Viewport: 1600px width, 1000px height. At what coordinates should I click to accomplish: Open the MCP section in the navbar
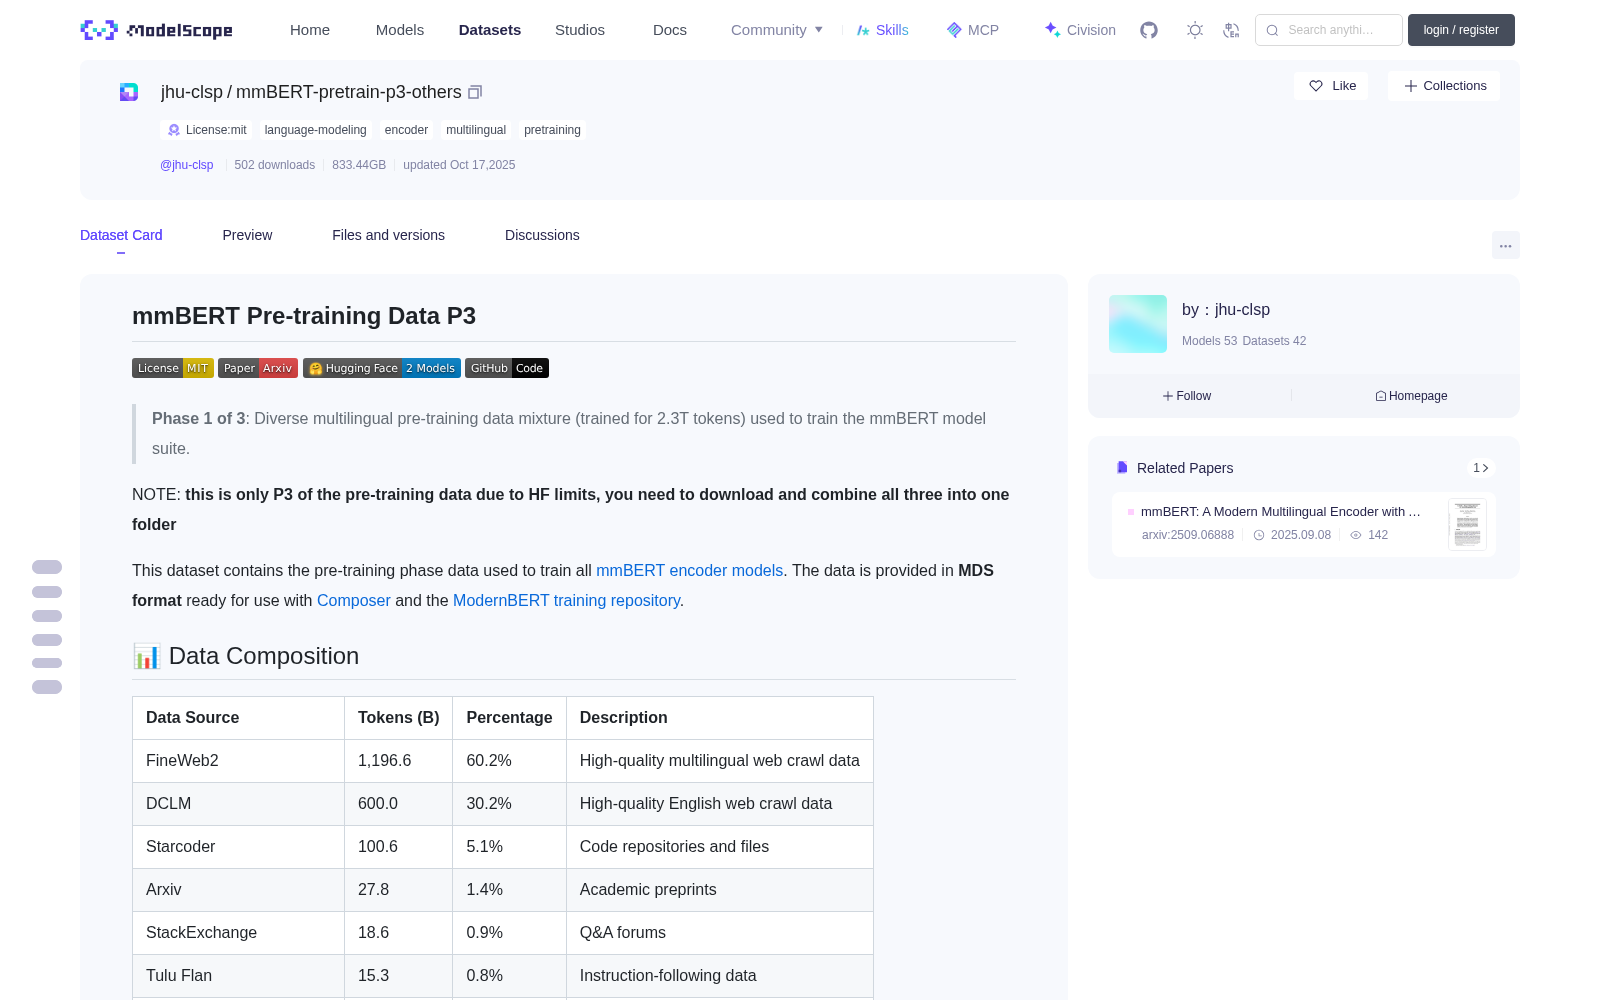tap(973, 30)
